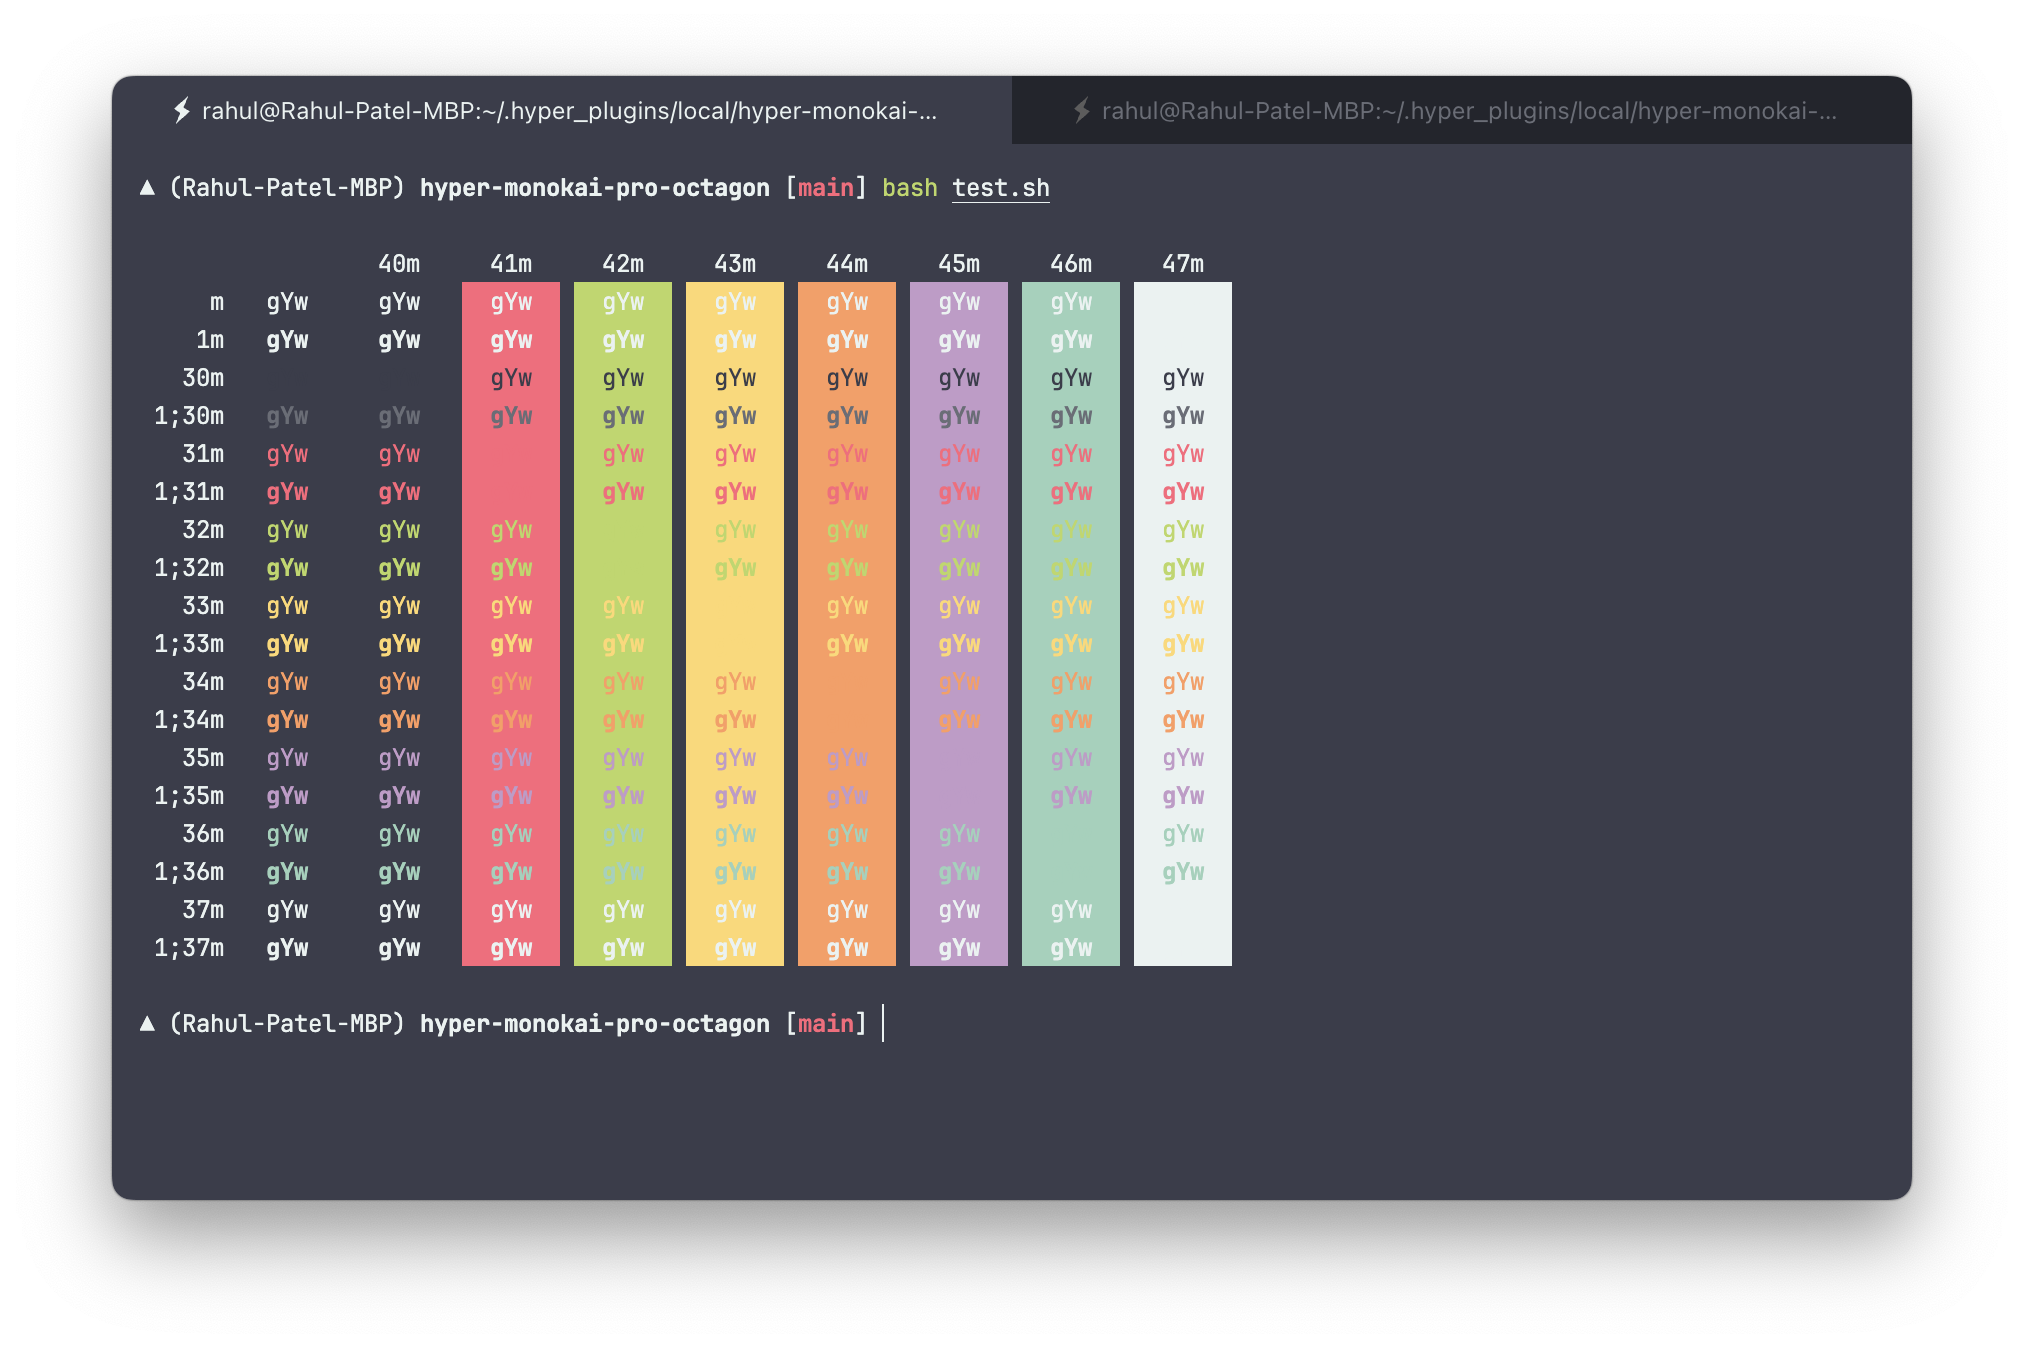Click the purple 45m color column
Screen dimensions: 2024x1348
(x=959, y=776)
